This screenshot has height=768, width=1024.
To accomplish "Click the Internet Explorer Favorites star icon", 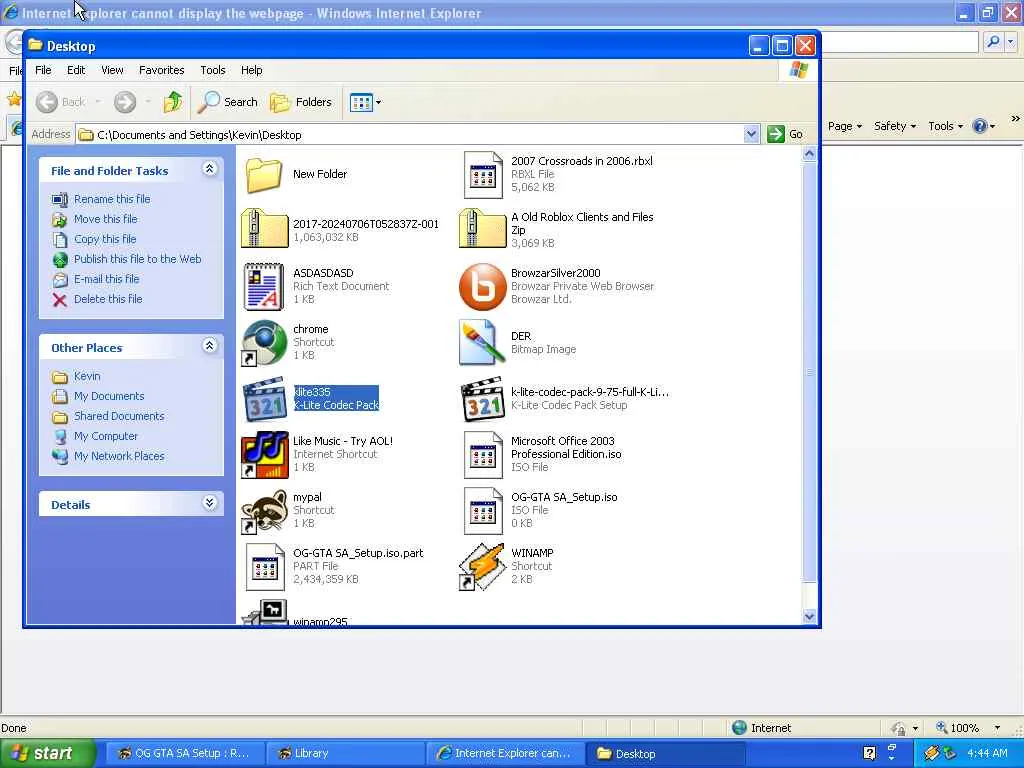I will point(14,99).
